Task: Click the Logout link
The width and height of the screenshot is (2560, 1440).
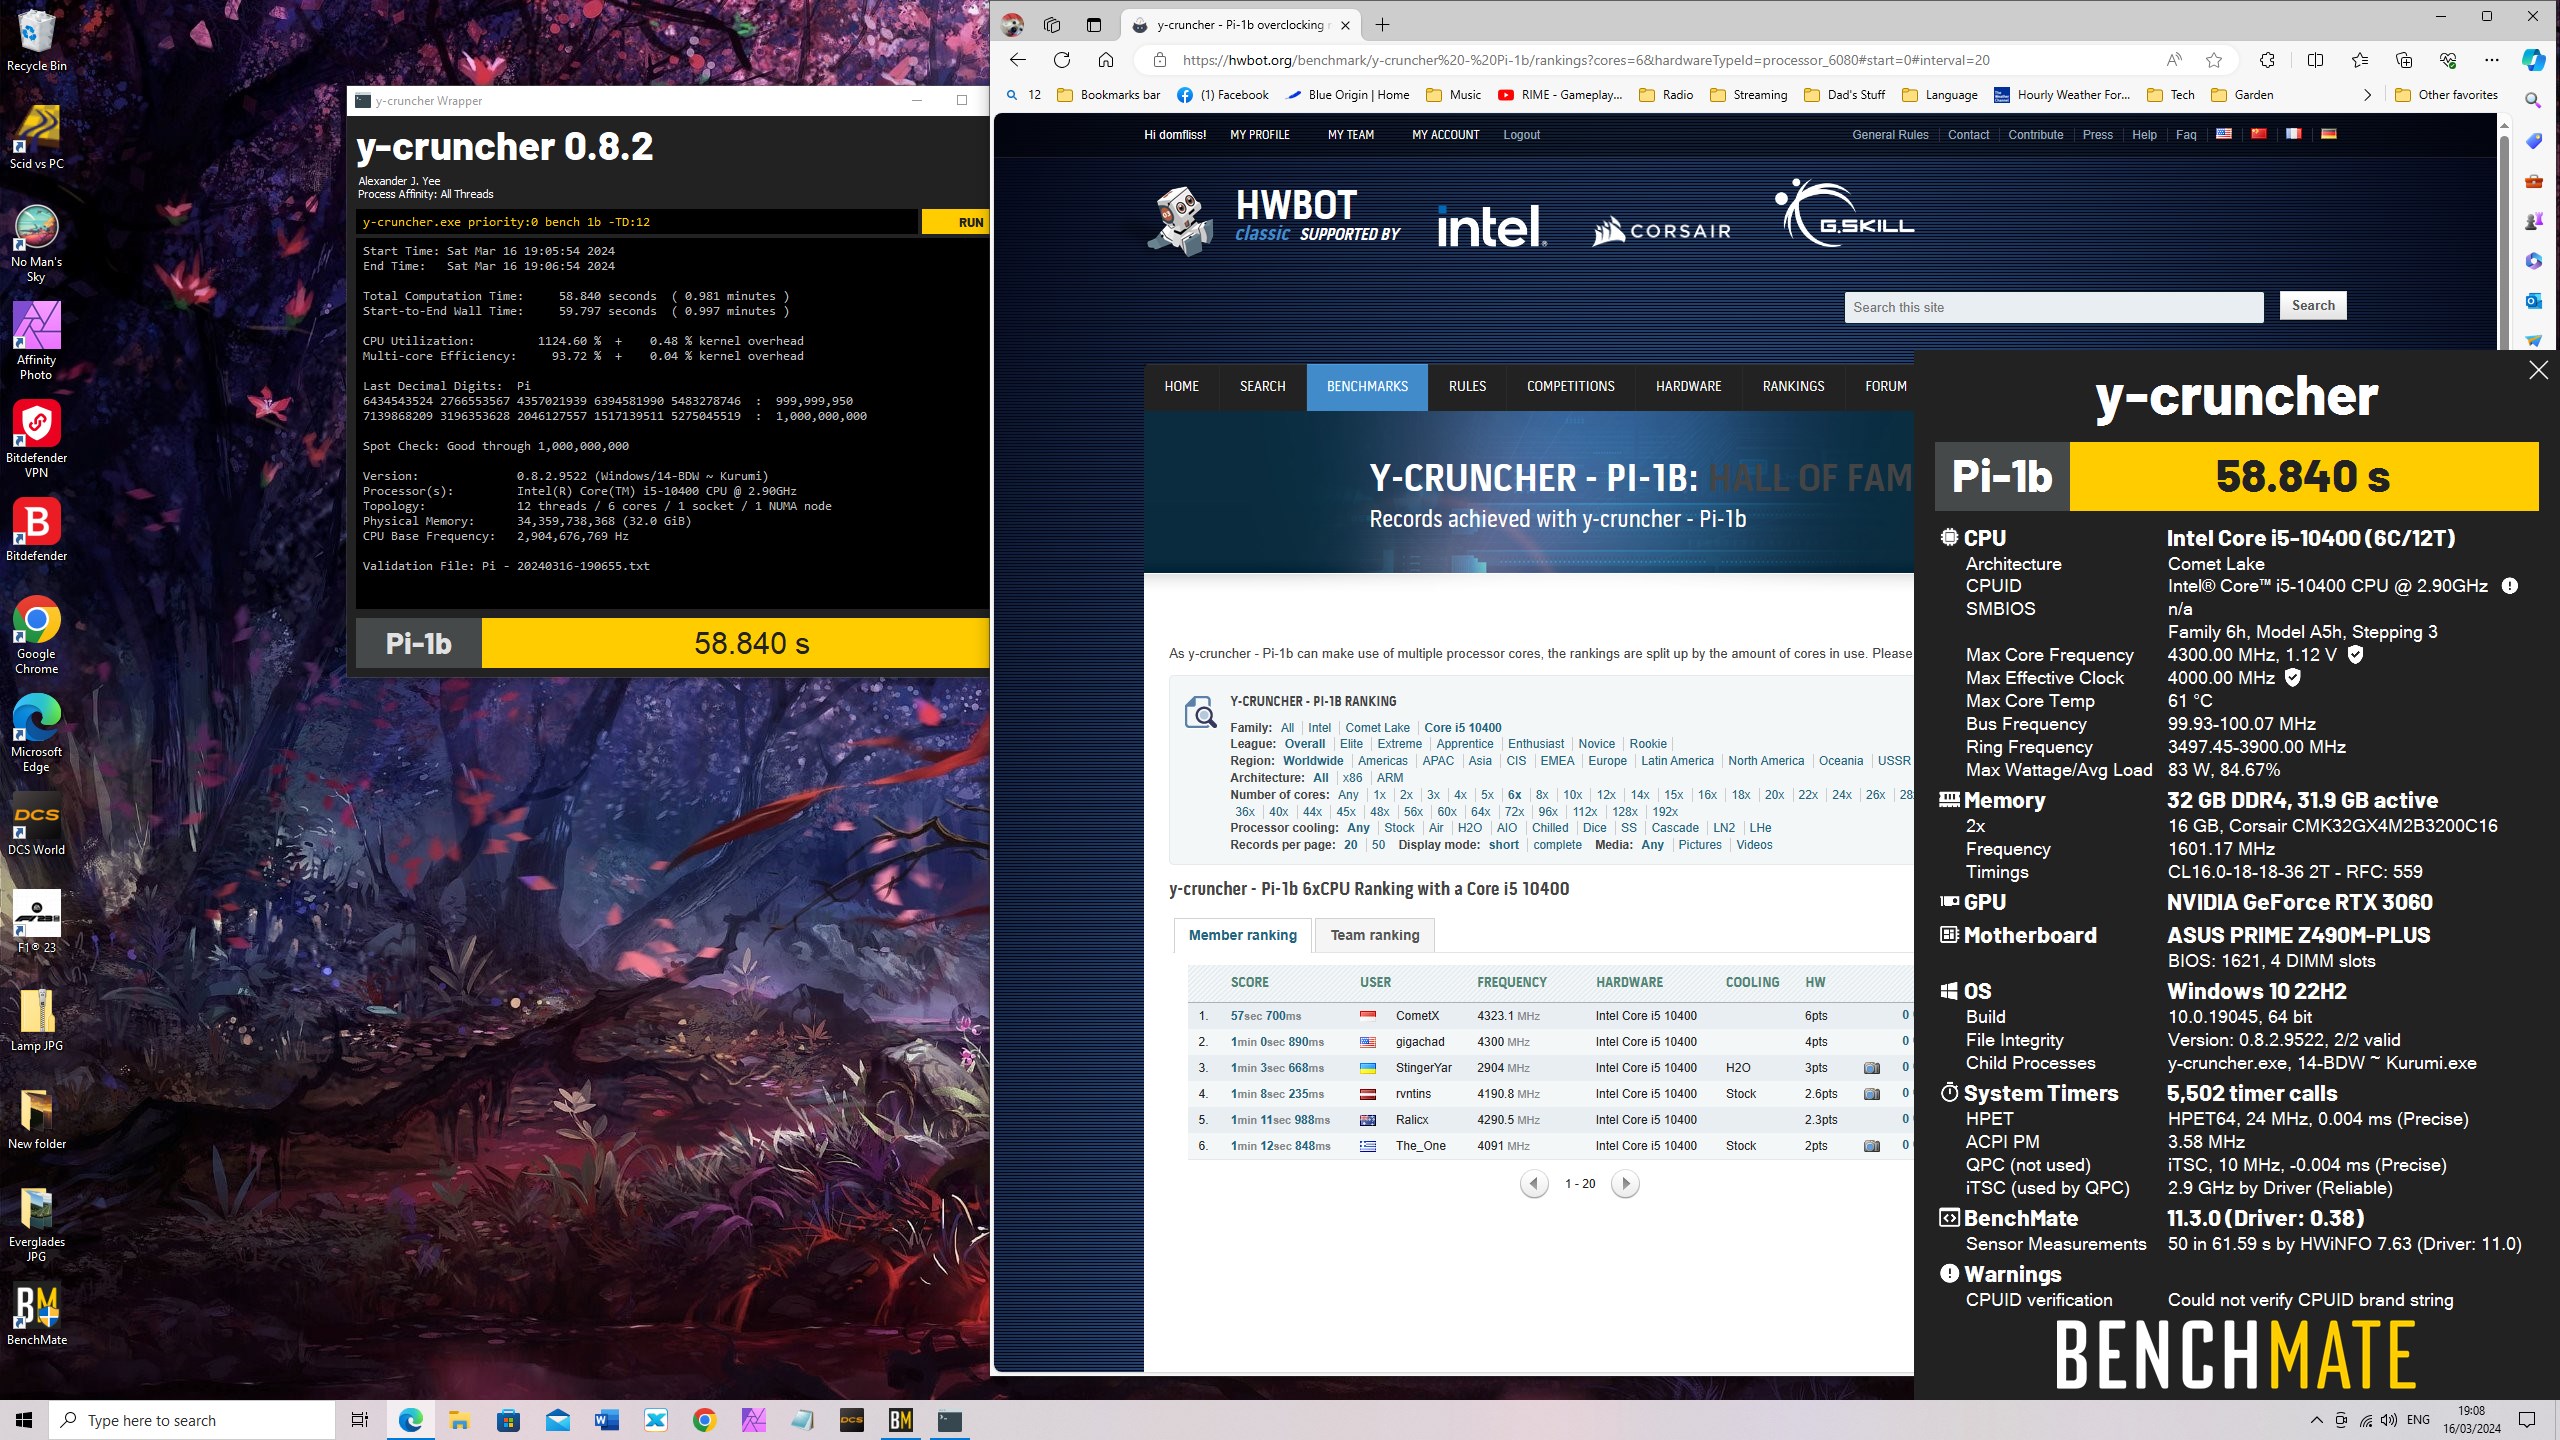Action: click(x=1521, y=135)
